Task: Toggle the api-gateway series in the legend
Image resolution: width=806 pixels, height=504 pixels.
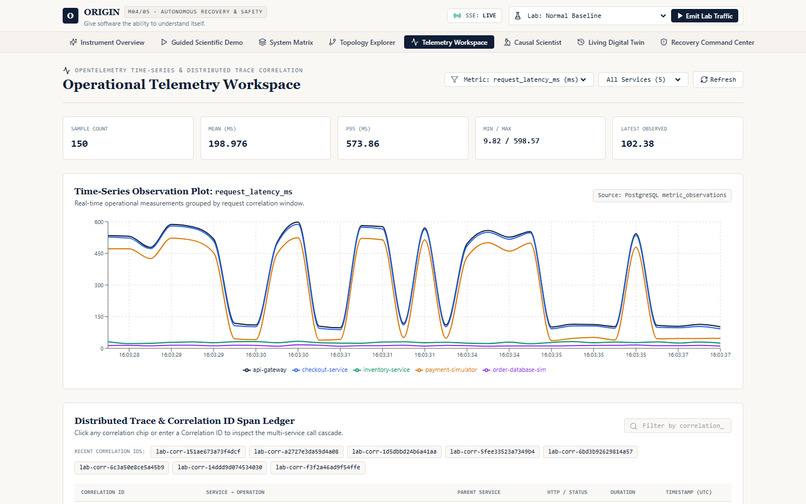Action: click(265, 370)
